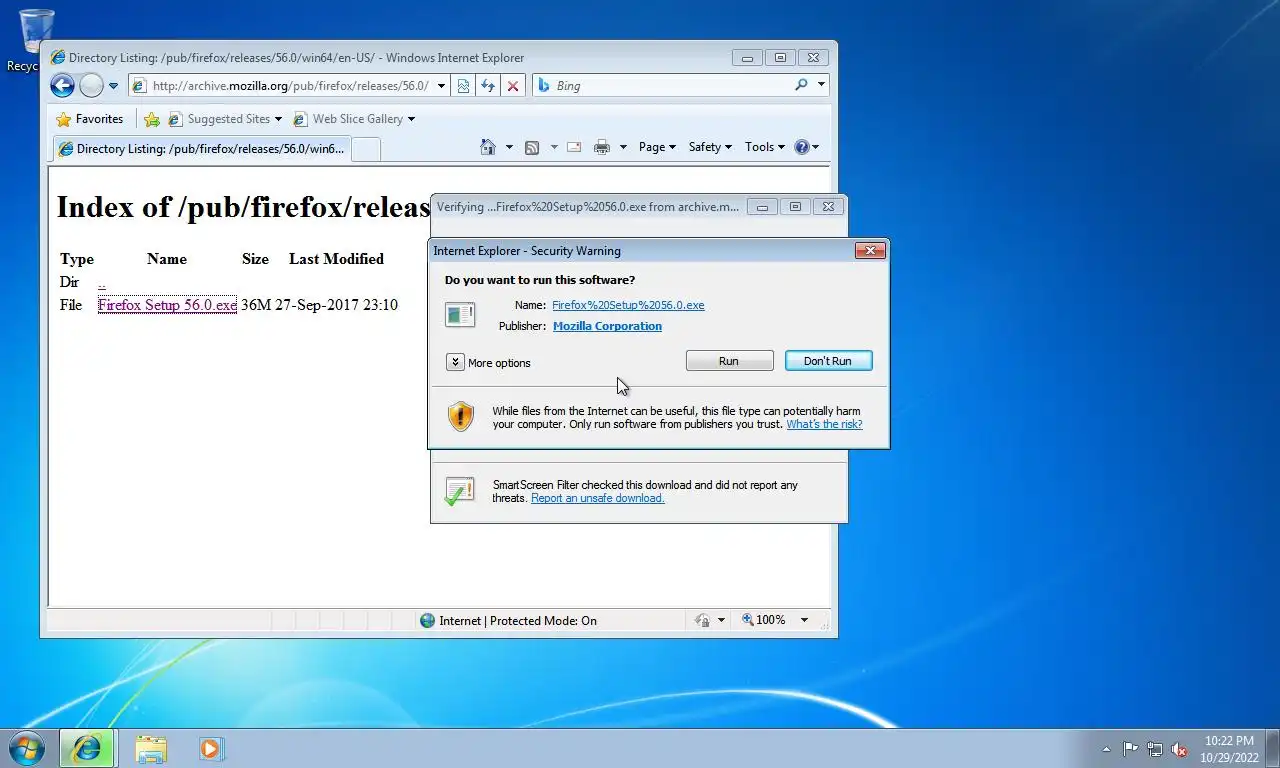Click Internet Explorer in the taskbar

click(x=88, y=748)
